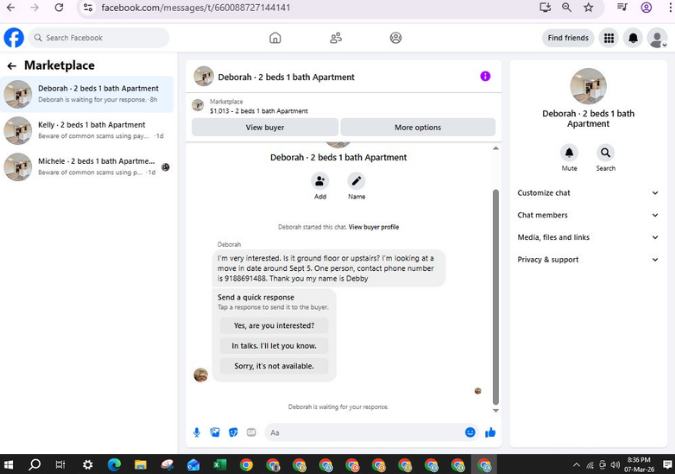Open the emoji picker

point(470,432)
